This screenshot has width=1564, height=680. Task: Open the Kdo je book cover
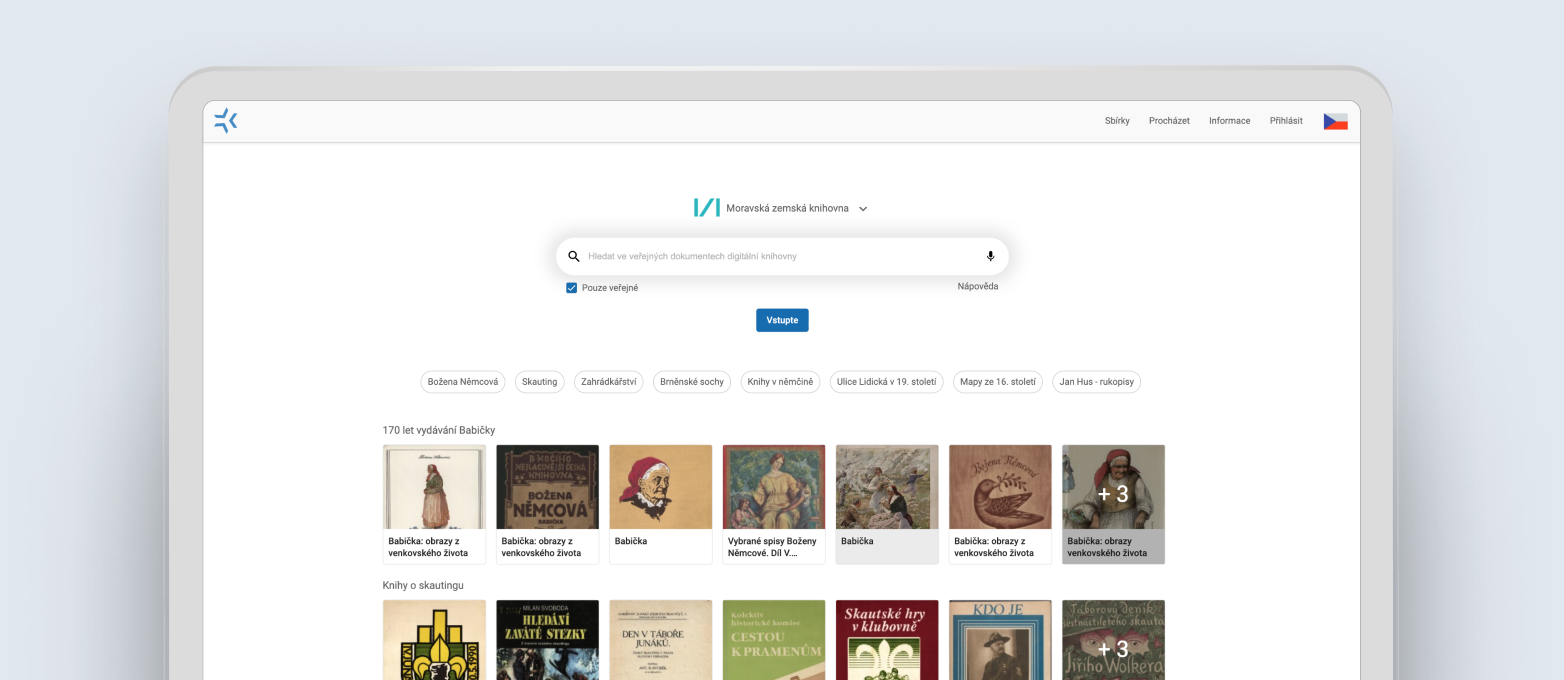pyautogui.click(x=1000, y=640)
